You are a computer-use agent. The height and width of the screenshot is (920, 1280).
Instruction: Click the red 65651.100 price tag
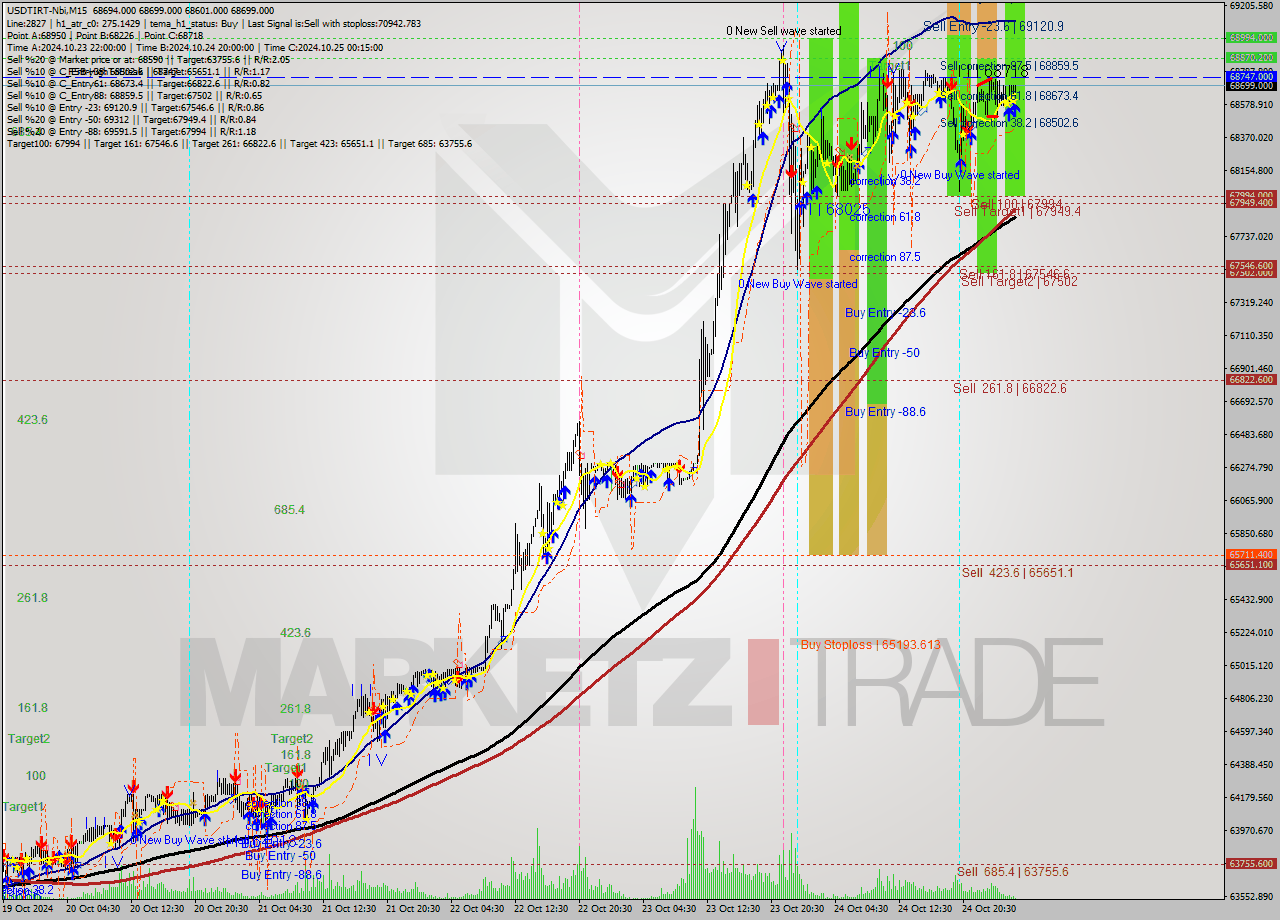click(x=1251, y=564)
